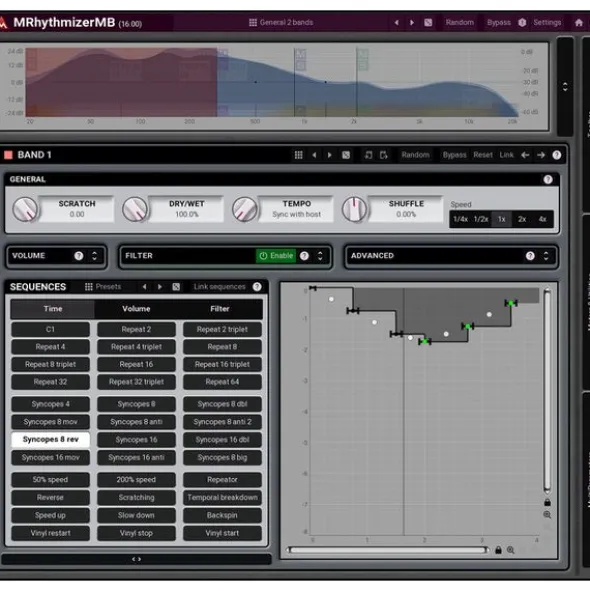Toggle the Filter Enable button
Viewport: 590px width, 591px height.
tap(276, 256)
